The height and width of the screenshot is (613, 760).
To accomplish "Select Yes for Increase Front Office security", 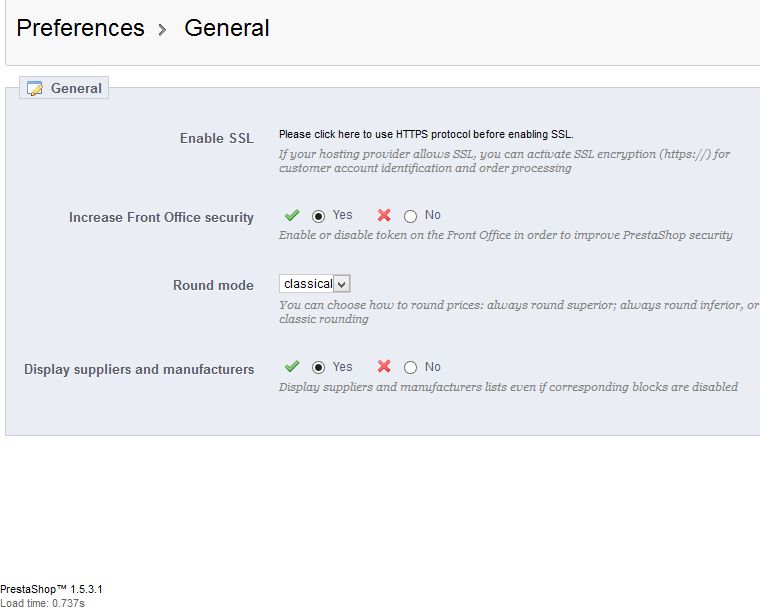I will pyautogui.click(x=319, y=216).
